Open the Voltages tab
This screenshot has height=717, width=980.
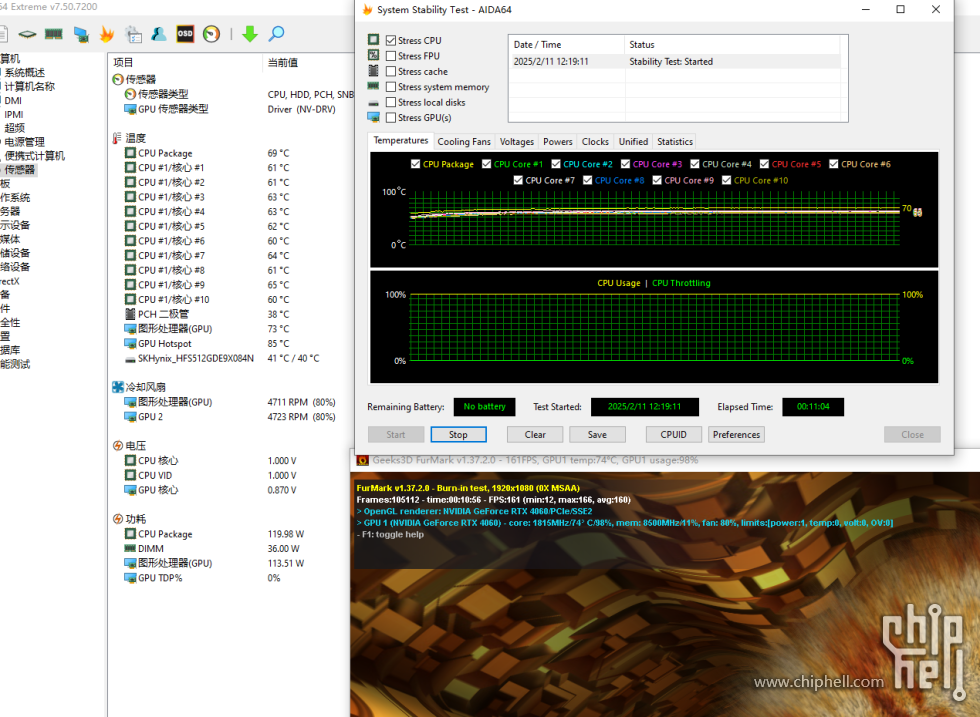[517, 142]
